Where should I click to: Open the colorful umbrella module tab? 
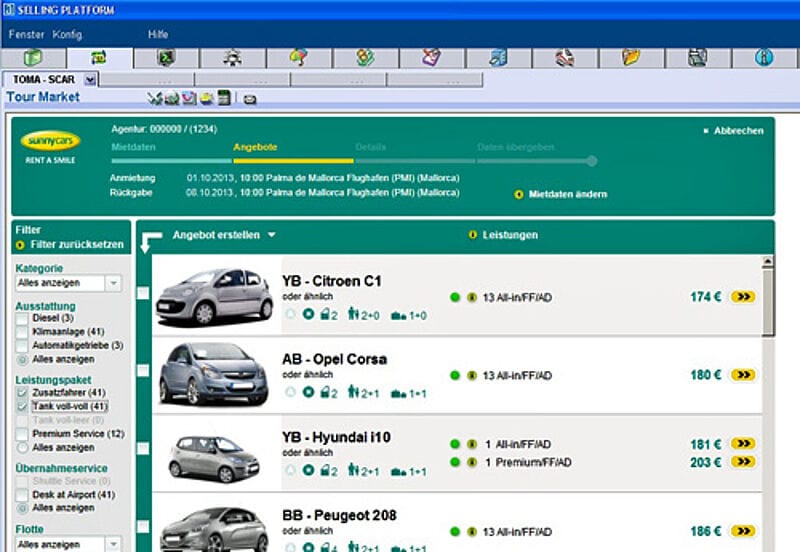click(x=299, y=58)
